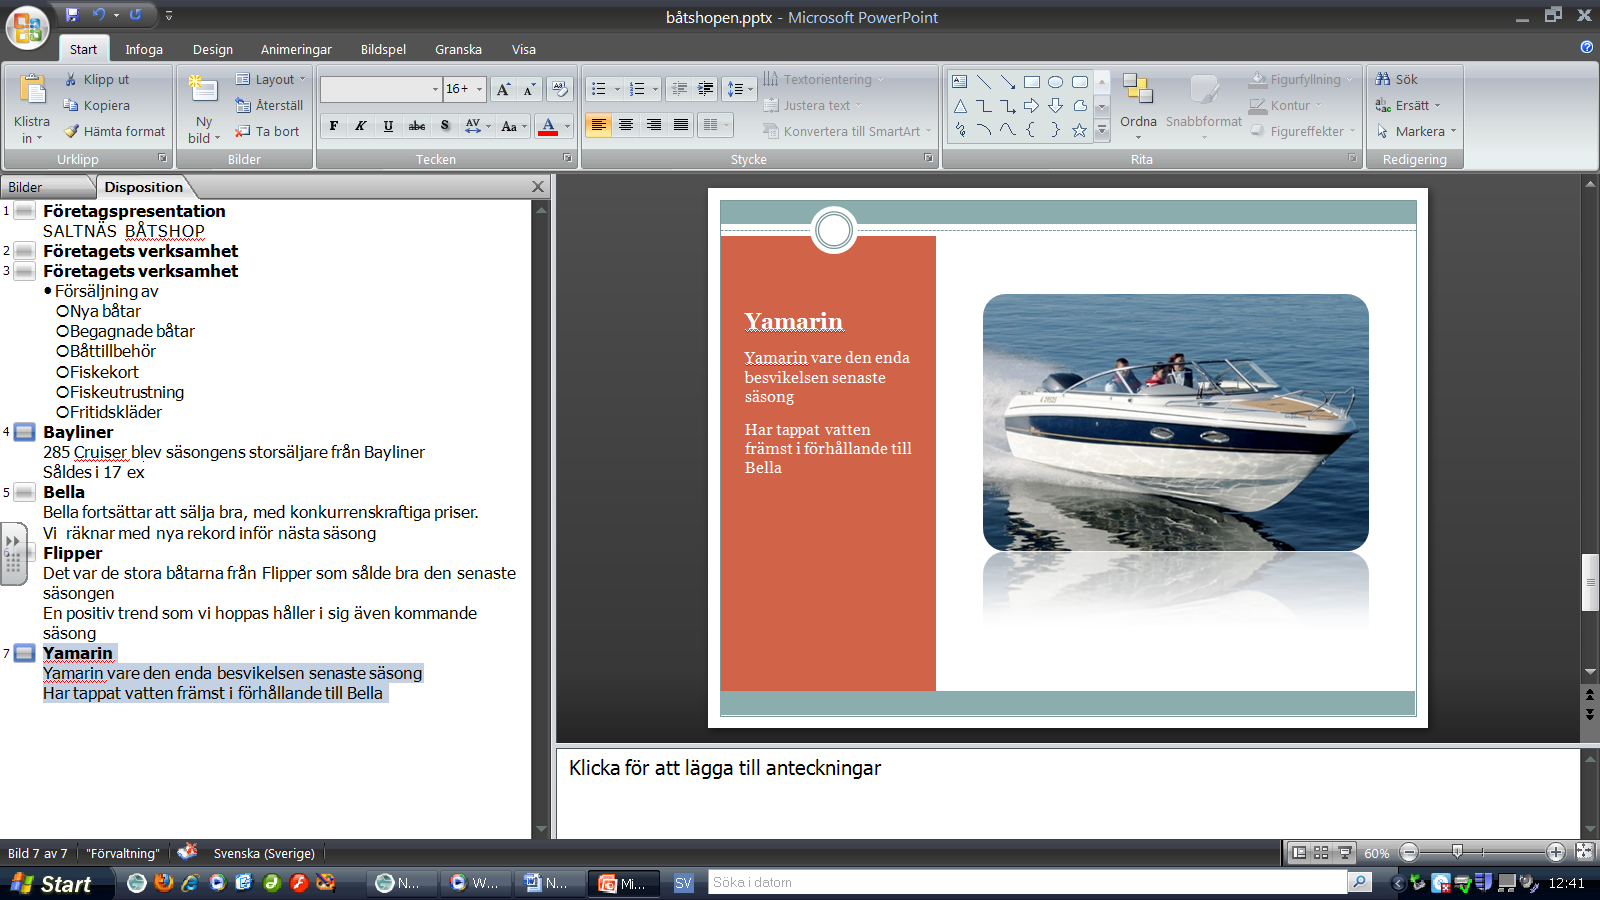The image size is (1600, 900).
Task: Click the Office round logo button
Action: [27, 27]
